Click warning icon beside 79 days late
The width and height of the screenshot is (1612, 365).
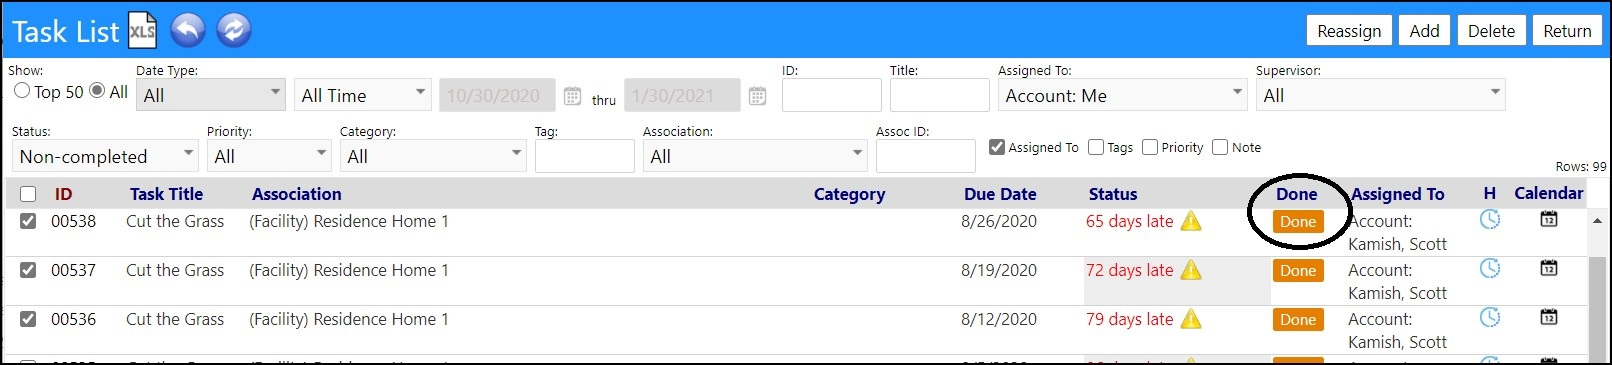coord(1191,319)
